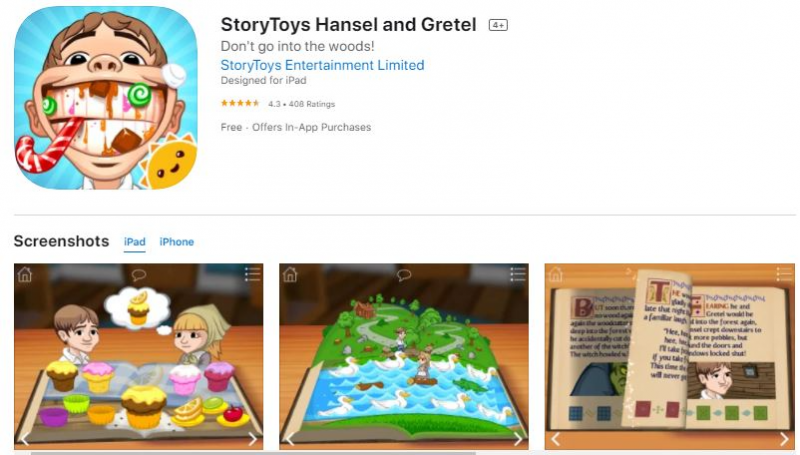Viewport: 800px width, 455px height.
Task: Click home icon in storybook page screenshot
Action: pyautogui.click(x=555, y=275)
